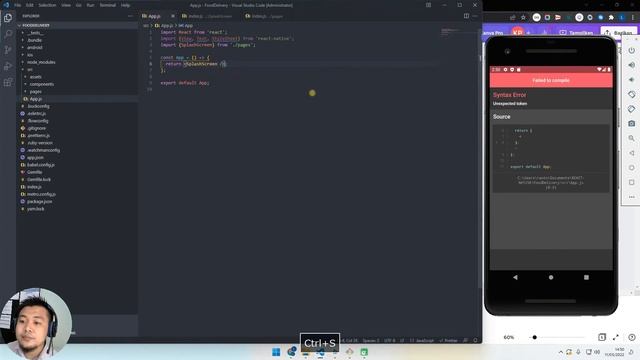Viewport: 640px width, 360px height.
Task: Collapse the src folder
Action: click(29, 69)
